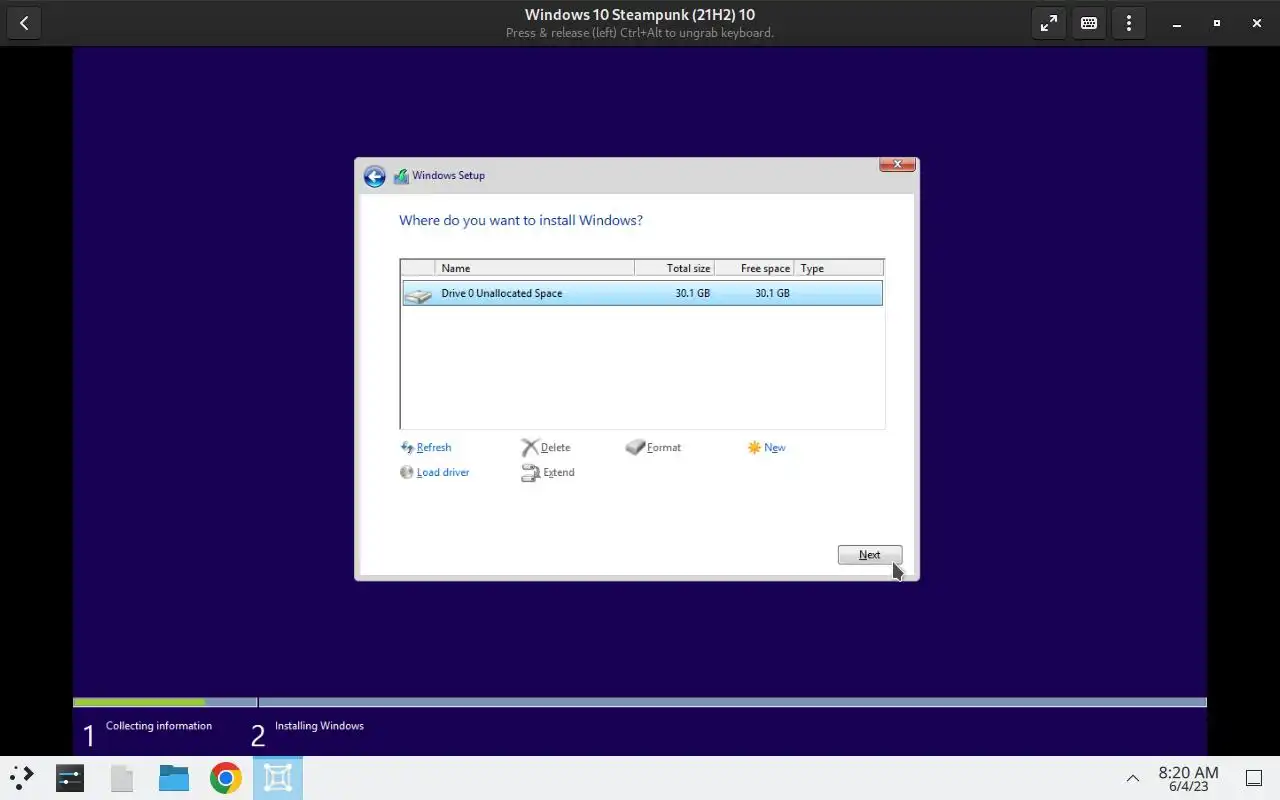Open the application launcher in taskbar
The height and width of the screenshot is (800, 1280).
[x=22, y=778]
